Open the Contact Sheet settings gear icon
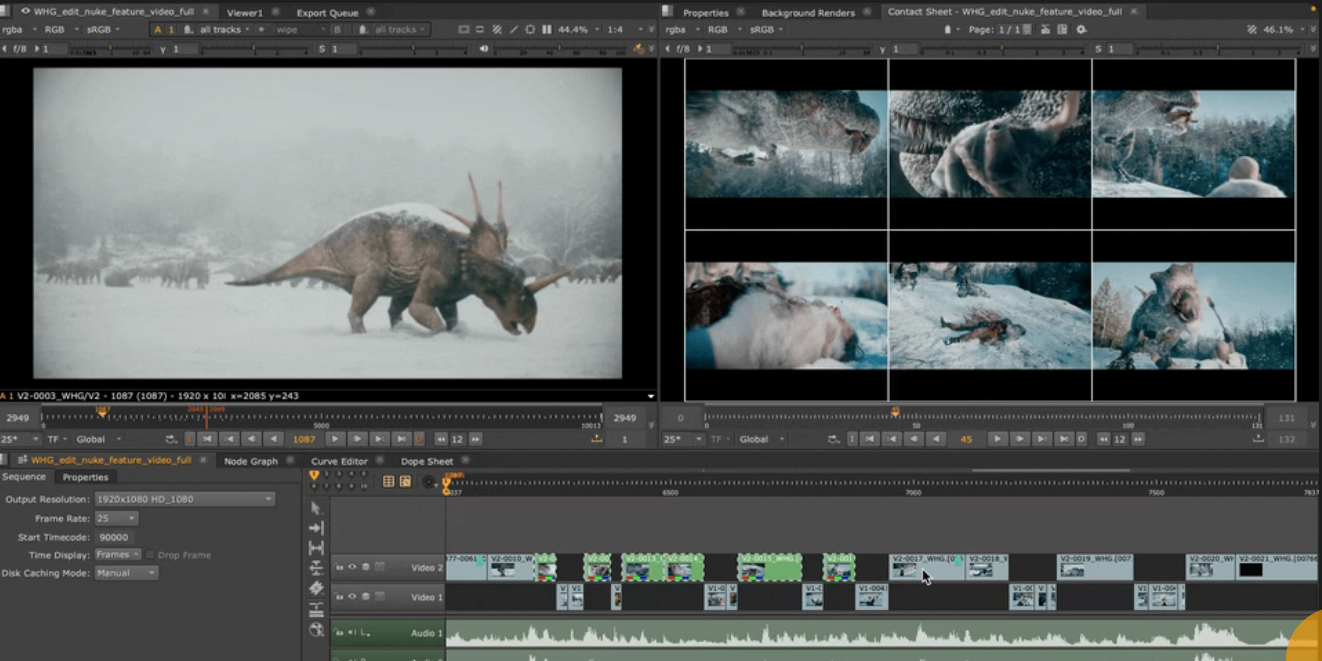 click(x=1081, y=30)
